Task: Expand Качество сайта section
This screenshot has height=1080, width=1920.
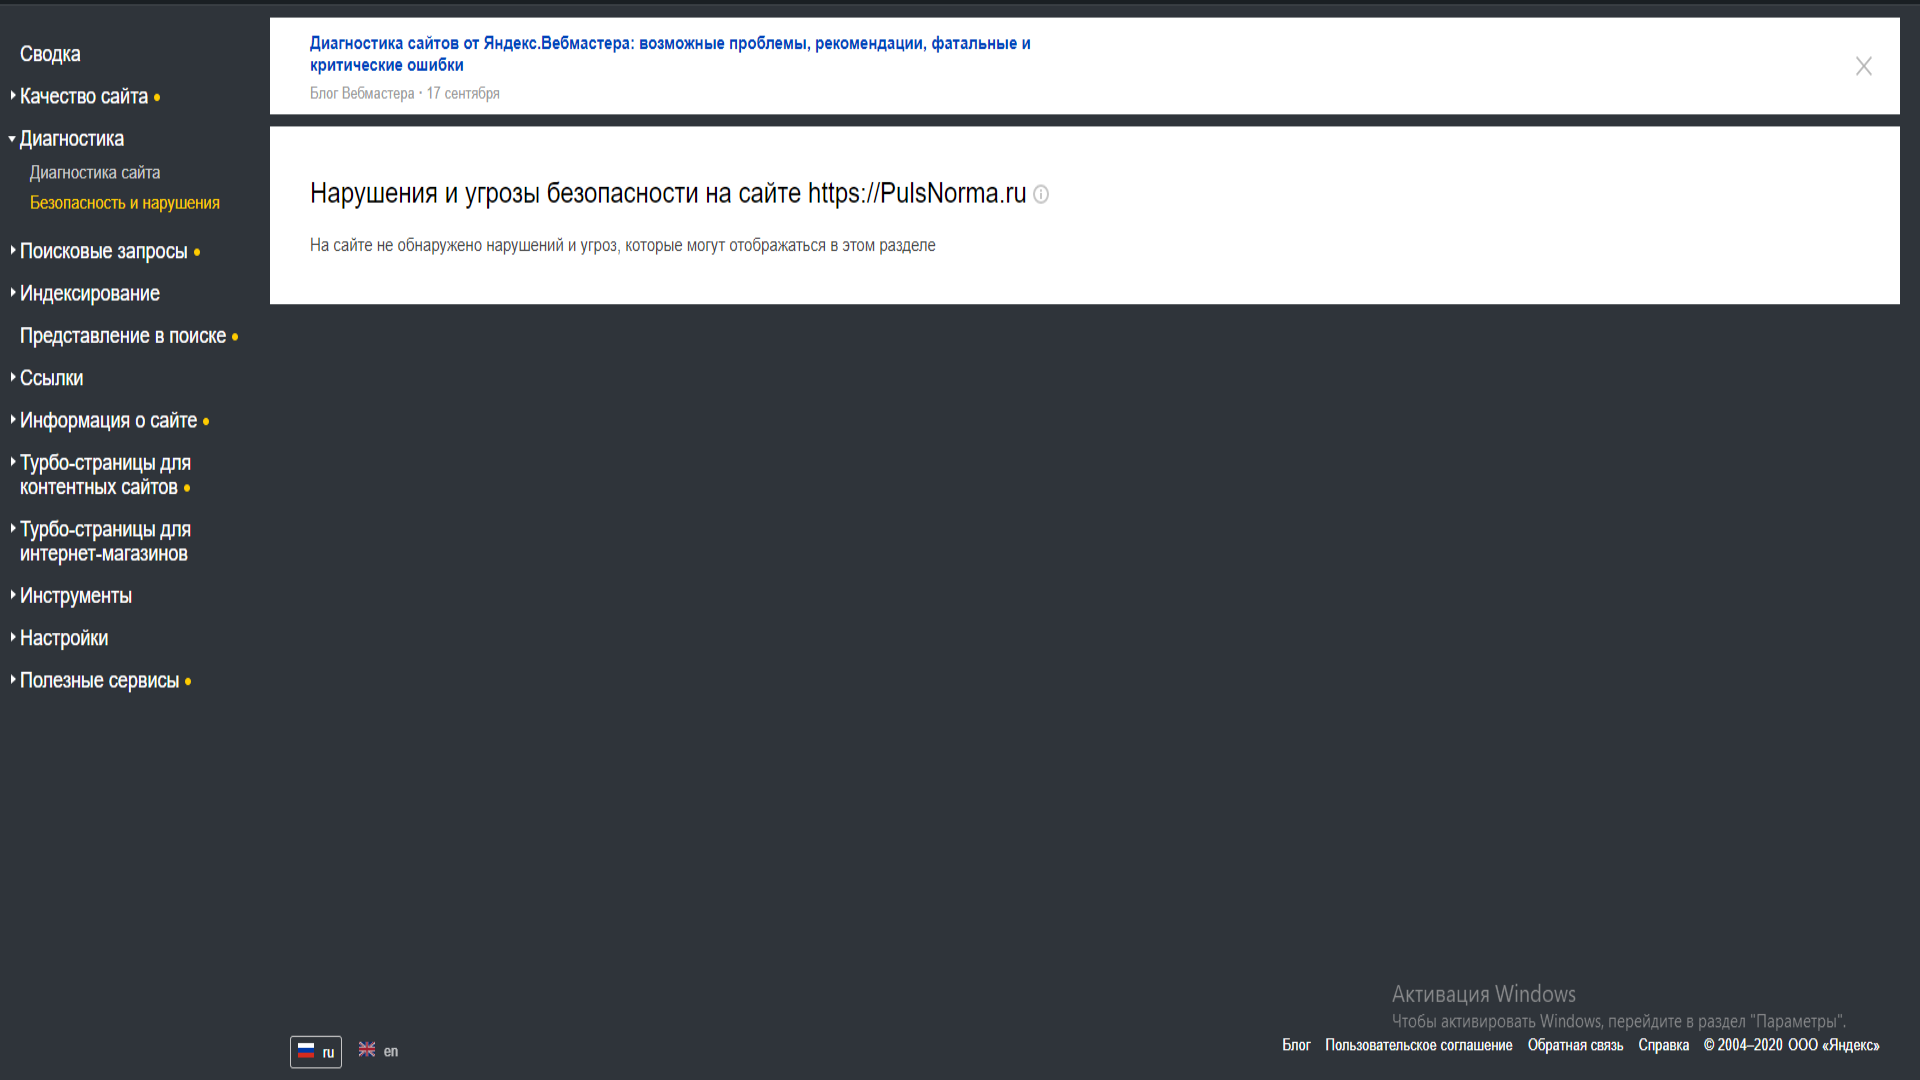Action: [84, 97]
